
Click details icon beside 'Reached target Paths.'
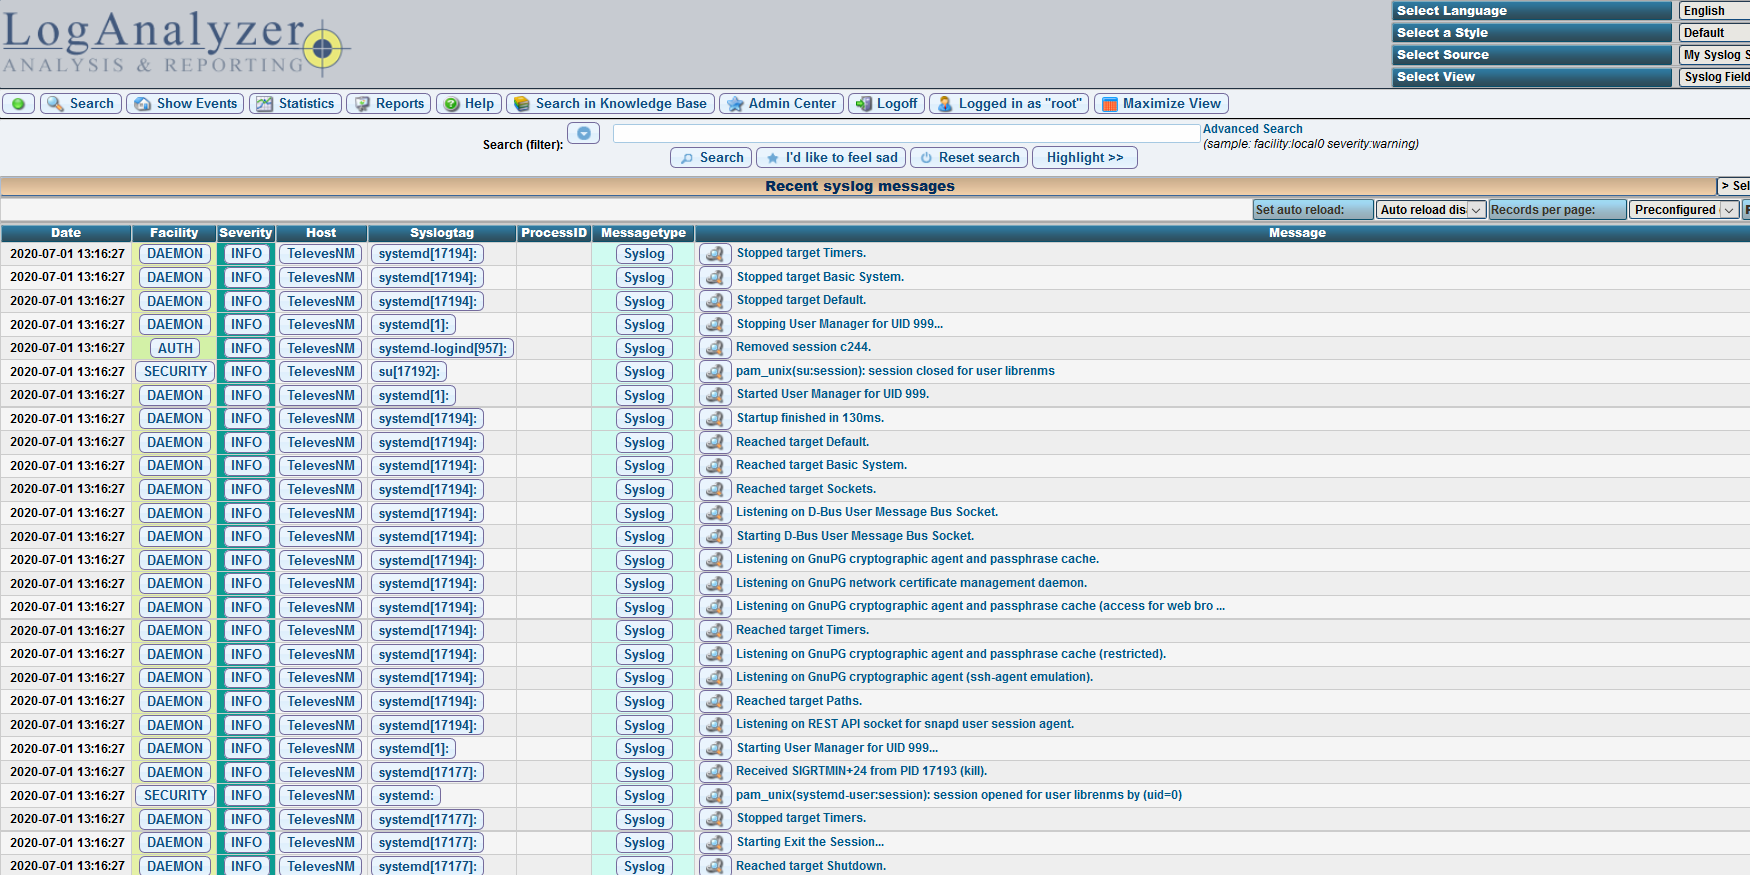(714, 701)
